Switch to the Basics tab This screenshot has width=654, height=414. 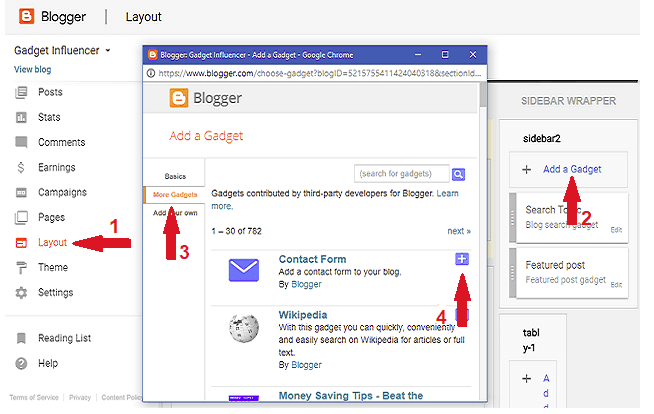[175, 176]
